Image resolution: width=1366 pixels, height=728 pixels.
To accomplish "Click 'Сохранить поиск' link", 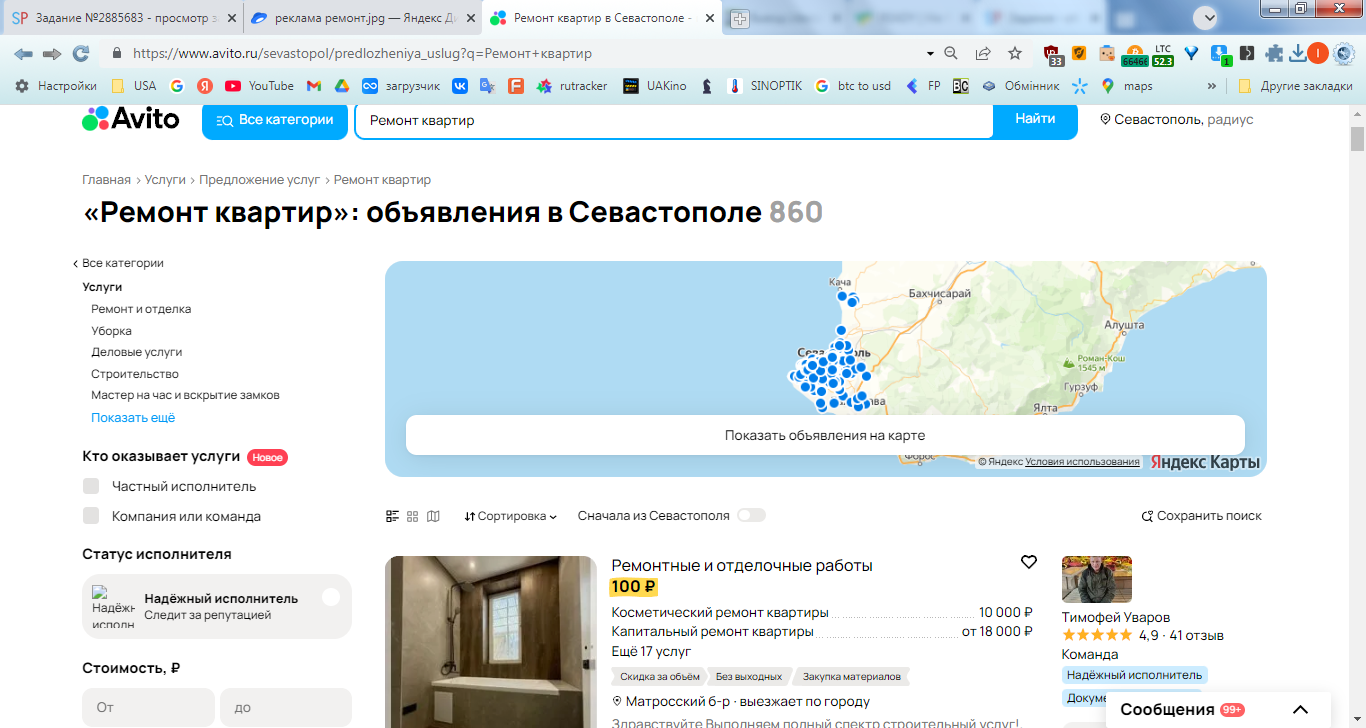I will 1202,516.
